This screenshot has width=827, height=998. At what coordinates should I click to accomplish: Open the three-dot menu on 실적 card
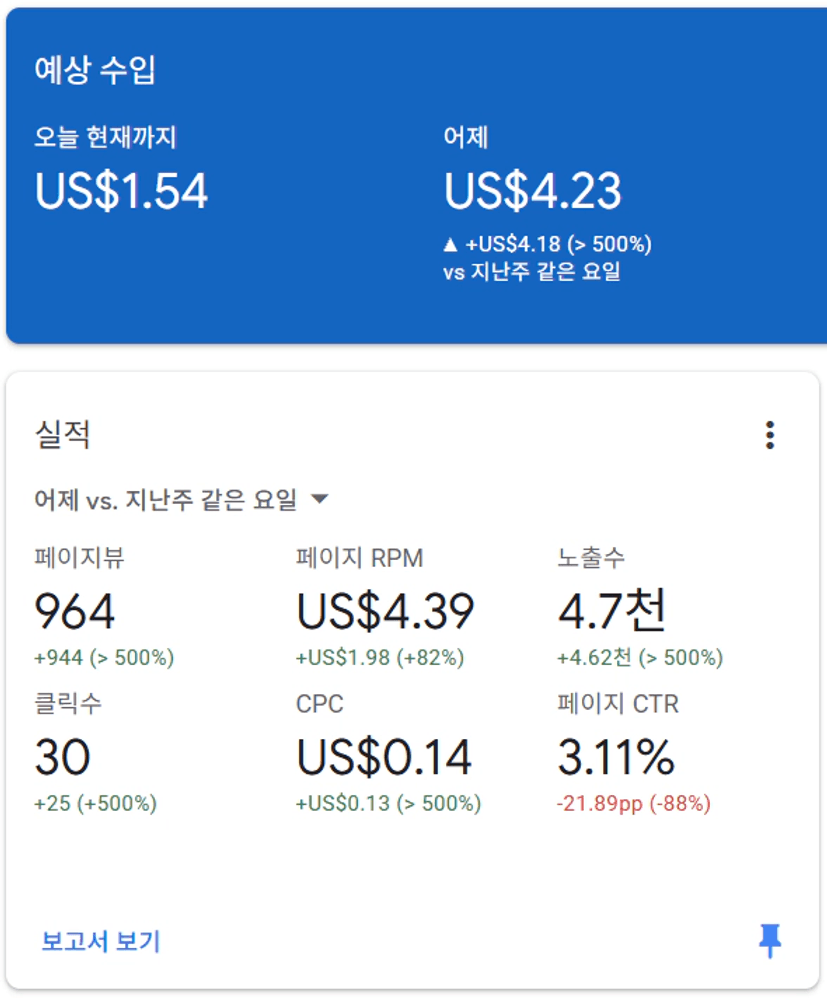[770, 435]
